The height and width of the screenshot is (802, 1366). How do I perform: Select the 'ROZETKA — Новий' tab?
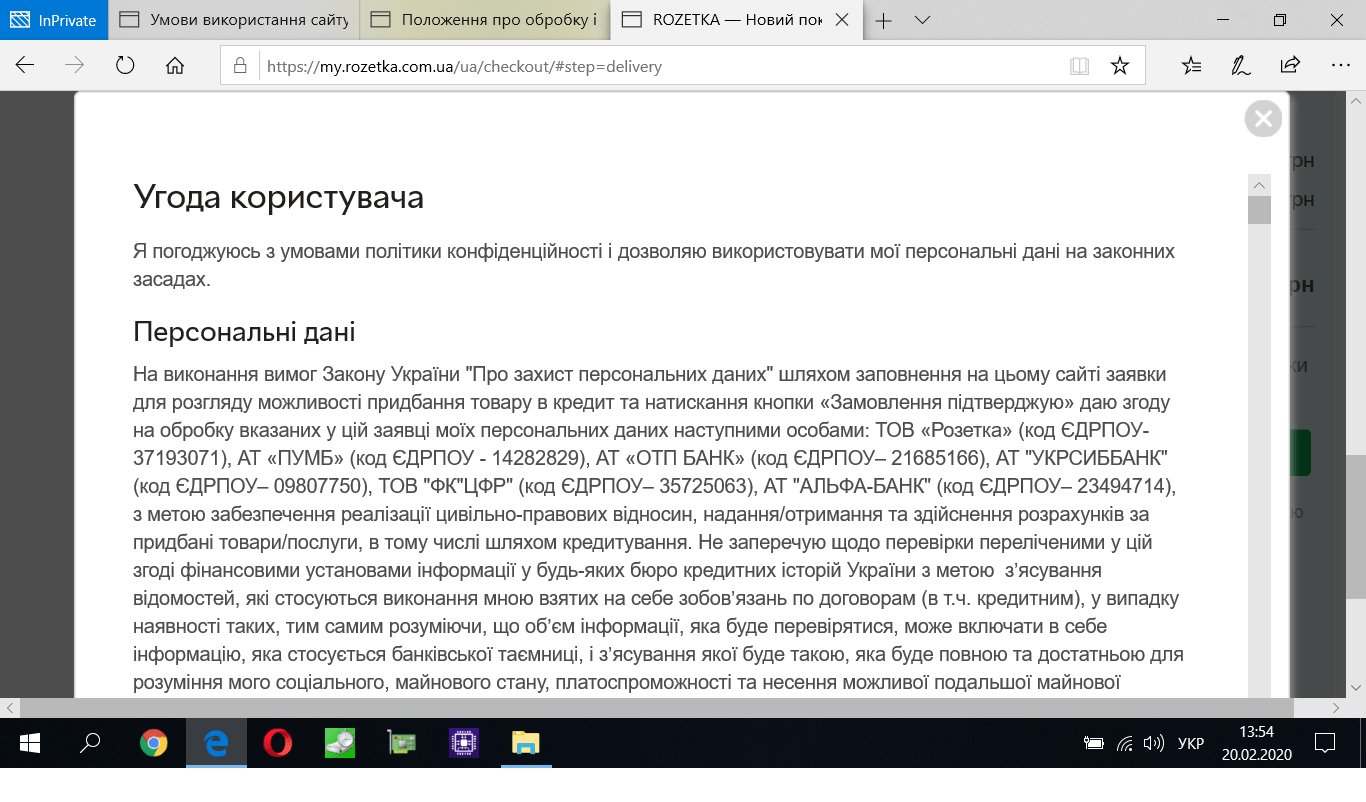[x=735, y=20]
